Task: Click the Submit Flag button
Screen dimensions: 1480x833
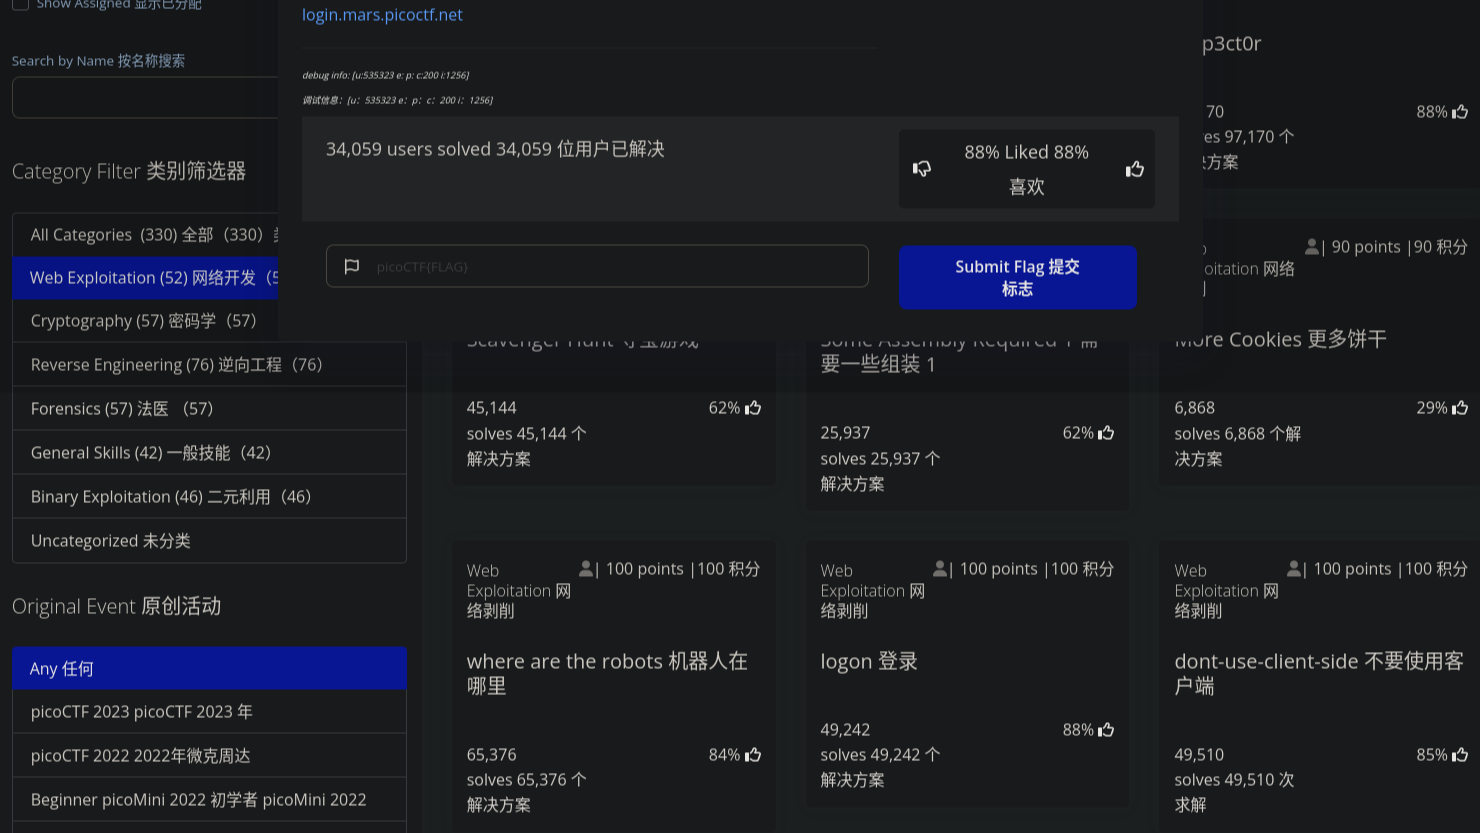Action: (x=1017, y=277)
